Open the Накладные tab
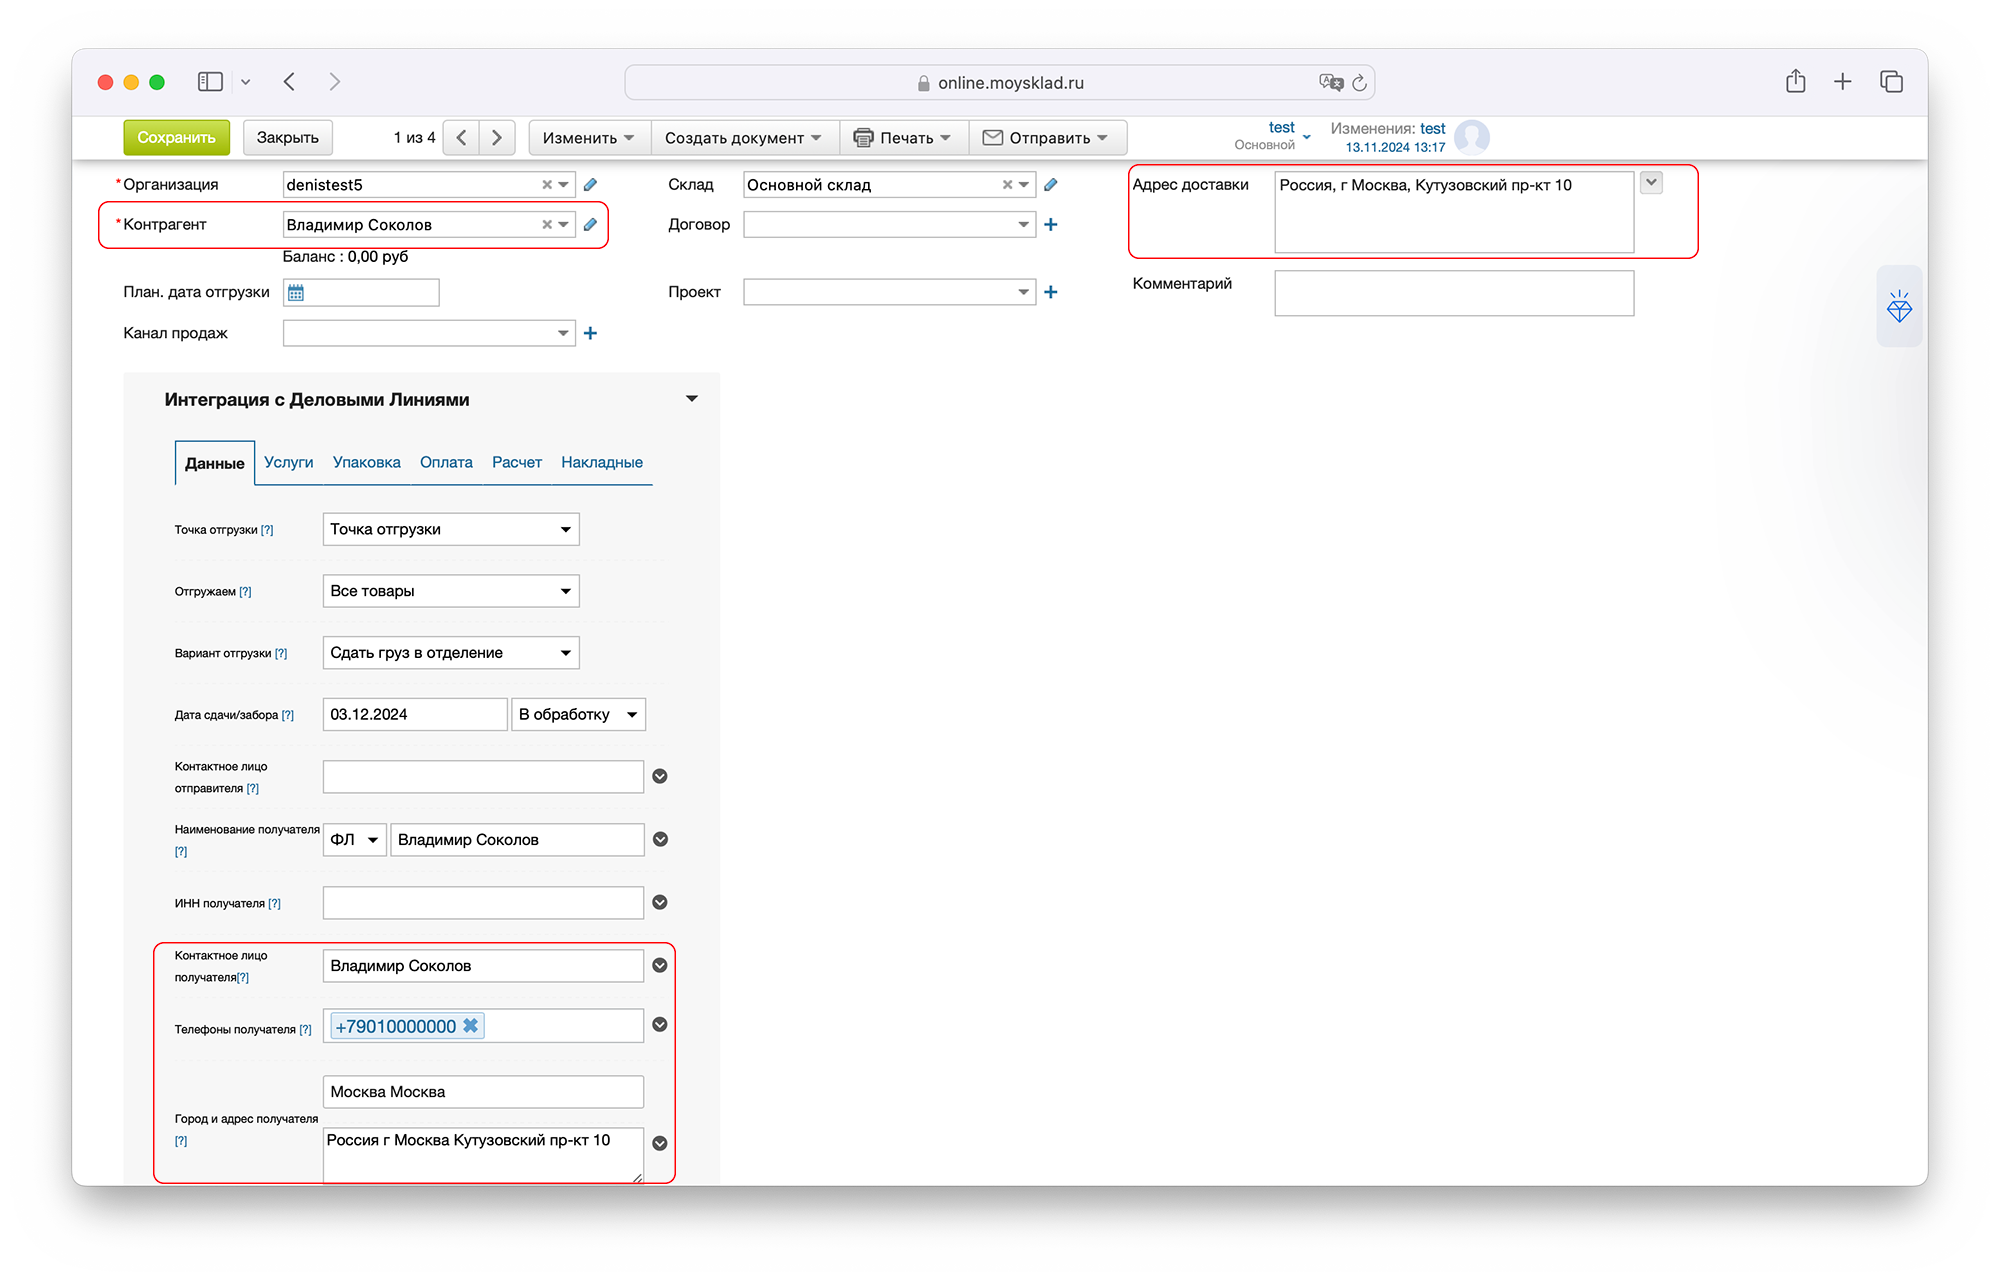Image resolution: width=2000 pixels, height=1281 pixels. click(x=601, y=462)
